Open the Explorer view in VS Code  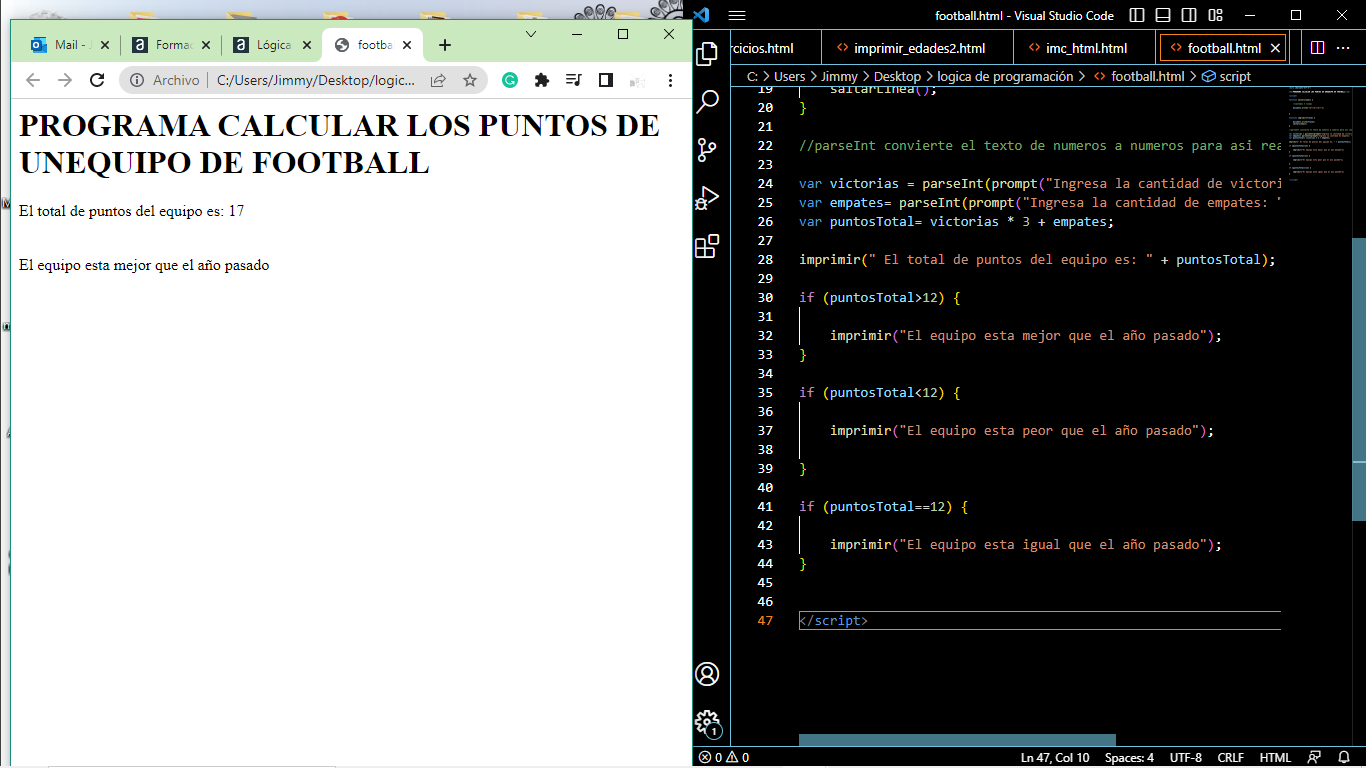707,53
